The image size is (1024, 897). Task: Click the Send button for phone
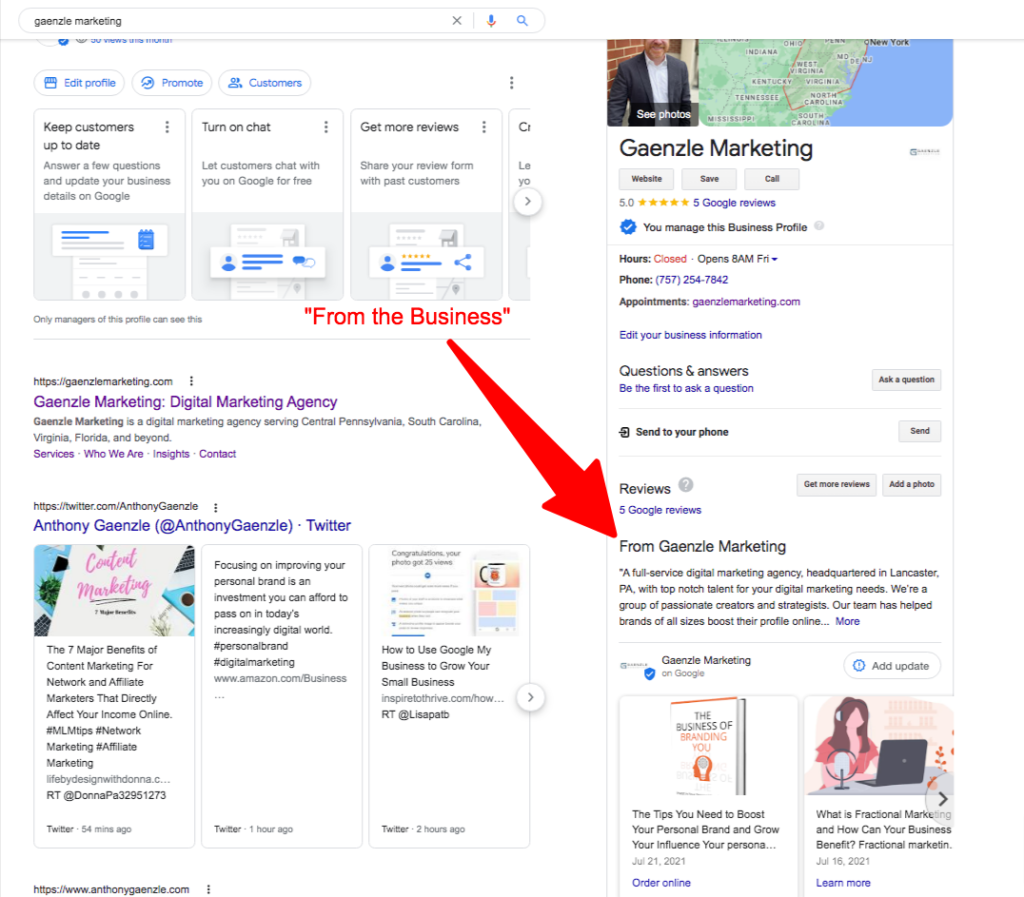[920, 431]
